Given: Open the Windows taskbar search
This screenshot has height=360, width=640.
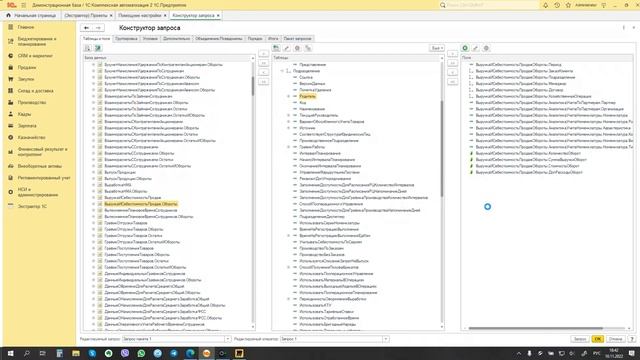Looking at the screenshot, I should point(27,353).
